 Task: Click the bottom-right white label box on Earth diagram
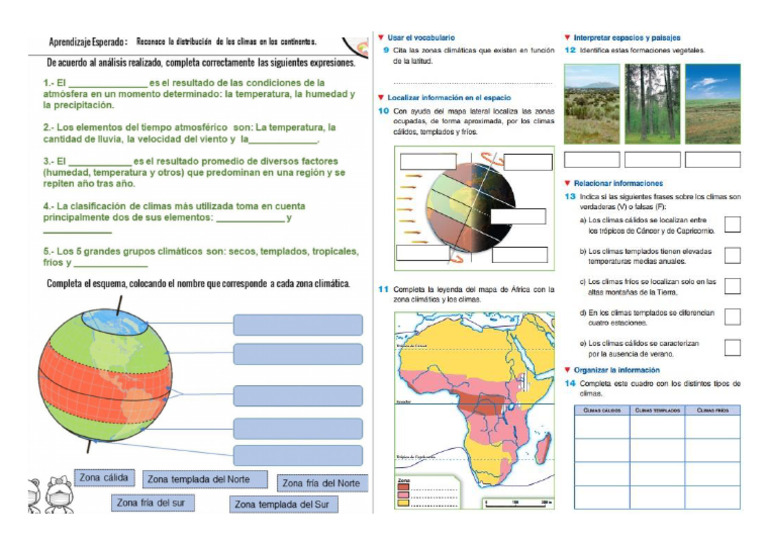pyautogui.click(x=520, y=255)
